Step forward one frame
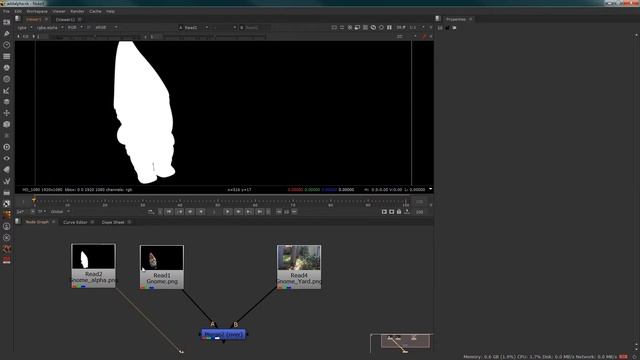The image size is (640, 360). 238,211
